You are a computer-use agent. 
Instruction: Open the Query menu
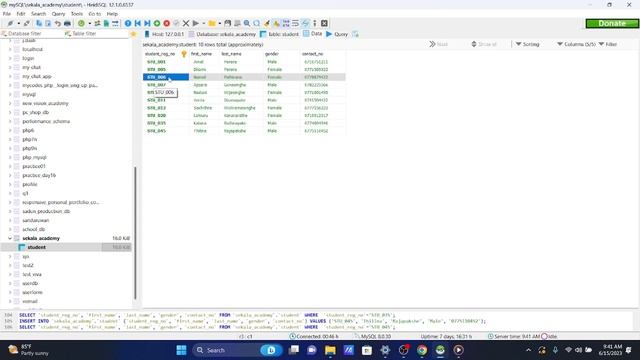coord(58,14)
